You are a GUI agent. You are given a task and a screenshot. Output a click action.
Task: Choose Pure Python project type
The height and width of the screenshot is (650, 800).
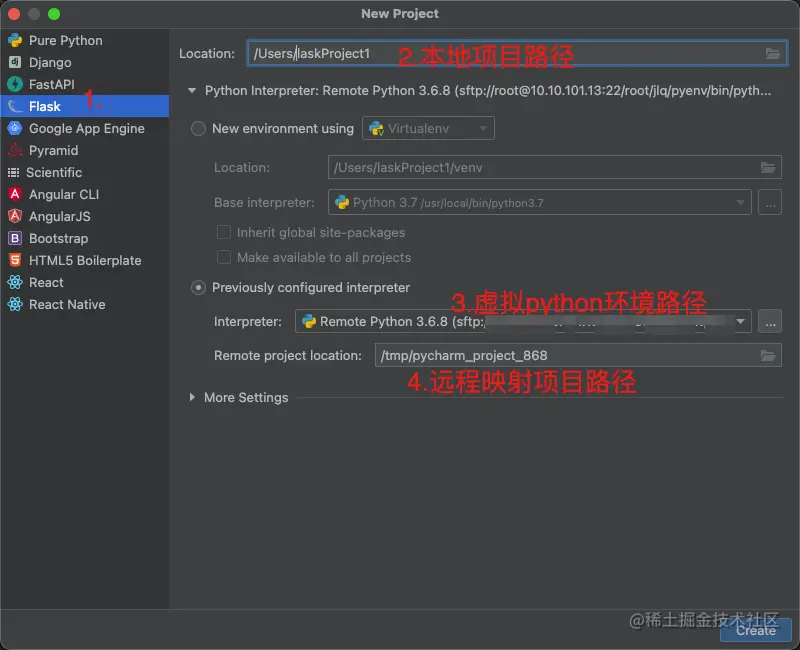pyautogui.click(x=65, y=40)
